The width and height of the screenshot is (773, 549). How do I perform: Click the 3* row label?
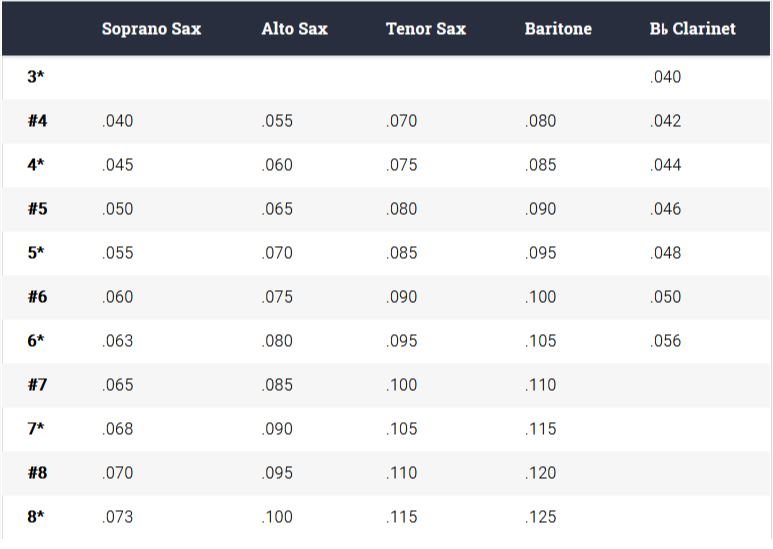coord(36,77)
